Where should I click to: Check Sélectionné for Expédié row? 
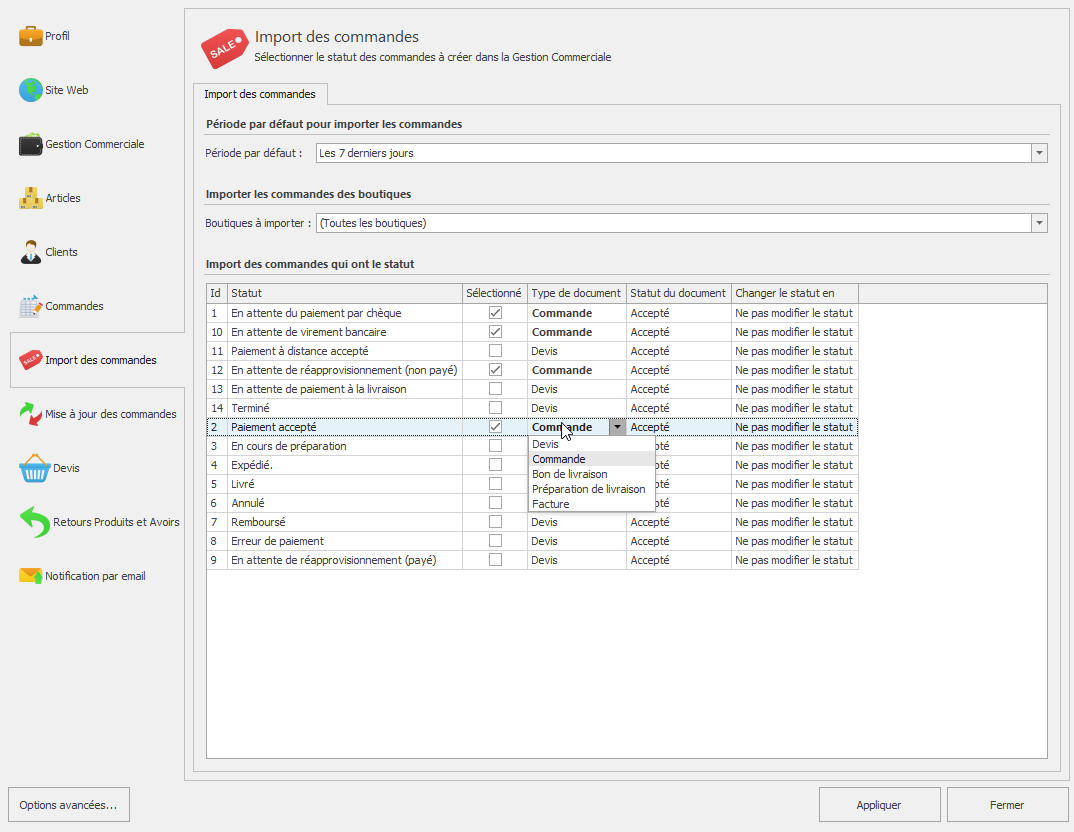(x=495, y=464)
